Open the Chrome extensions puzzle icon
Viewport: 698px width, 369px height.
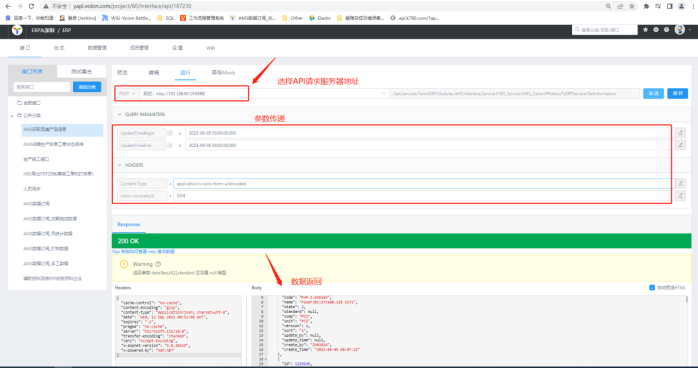click(646, 6)
